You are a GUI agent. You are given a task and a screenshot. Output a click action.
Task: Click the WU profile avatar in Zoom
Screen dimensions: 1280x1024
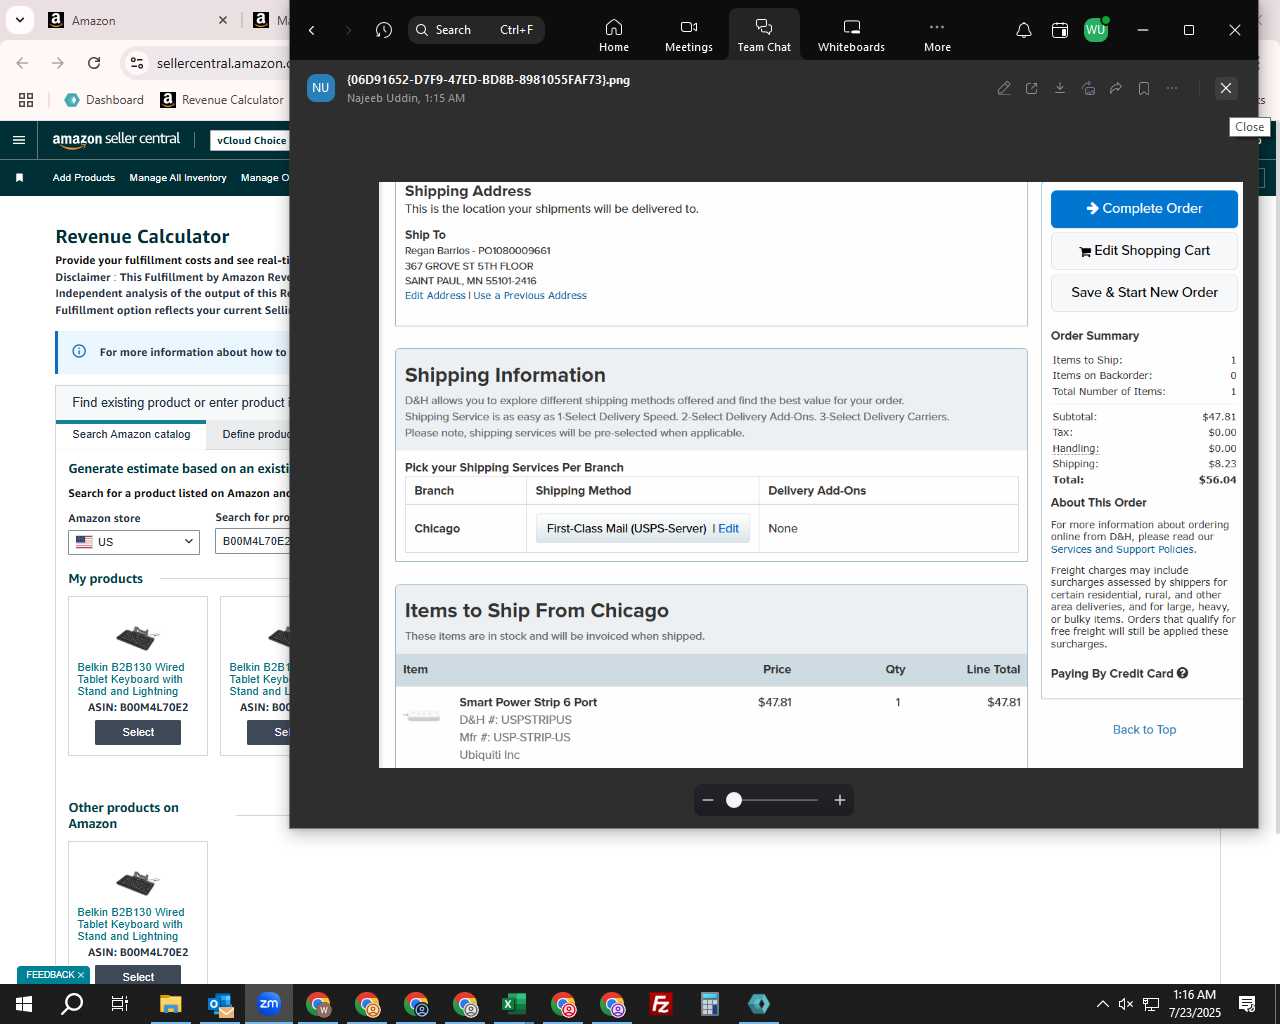1096,29
